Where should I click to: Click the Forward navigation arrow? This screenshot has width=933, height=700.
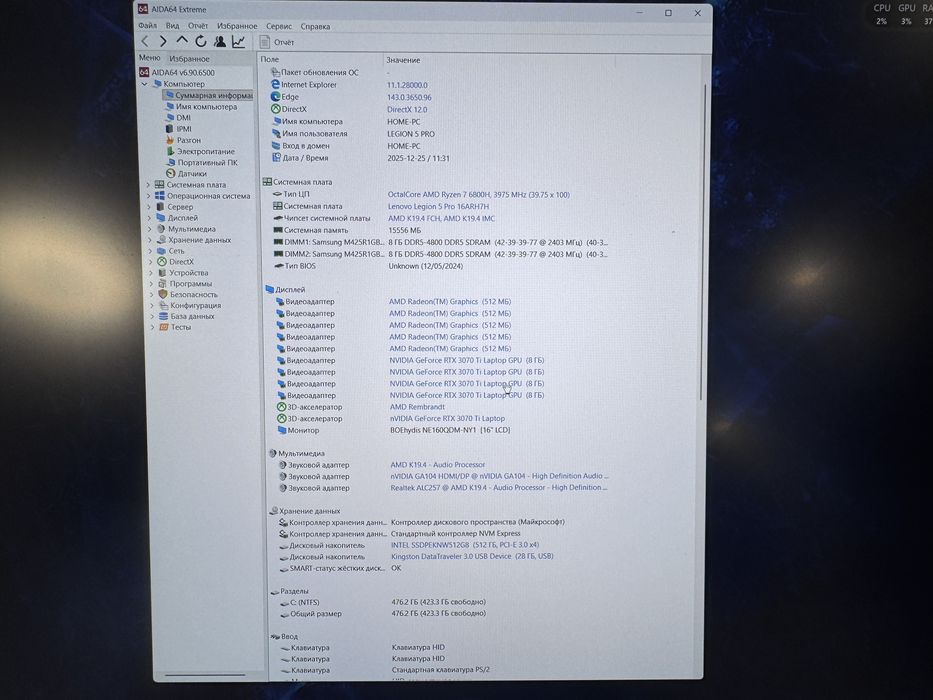[x=162, y=41]
